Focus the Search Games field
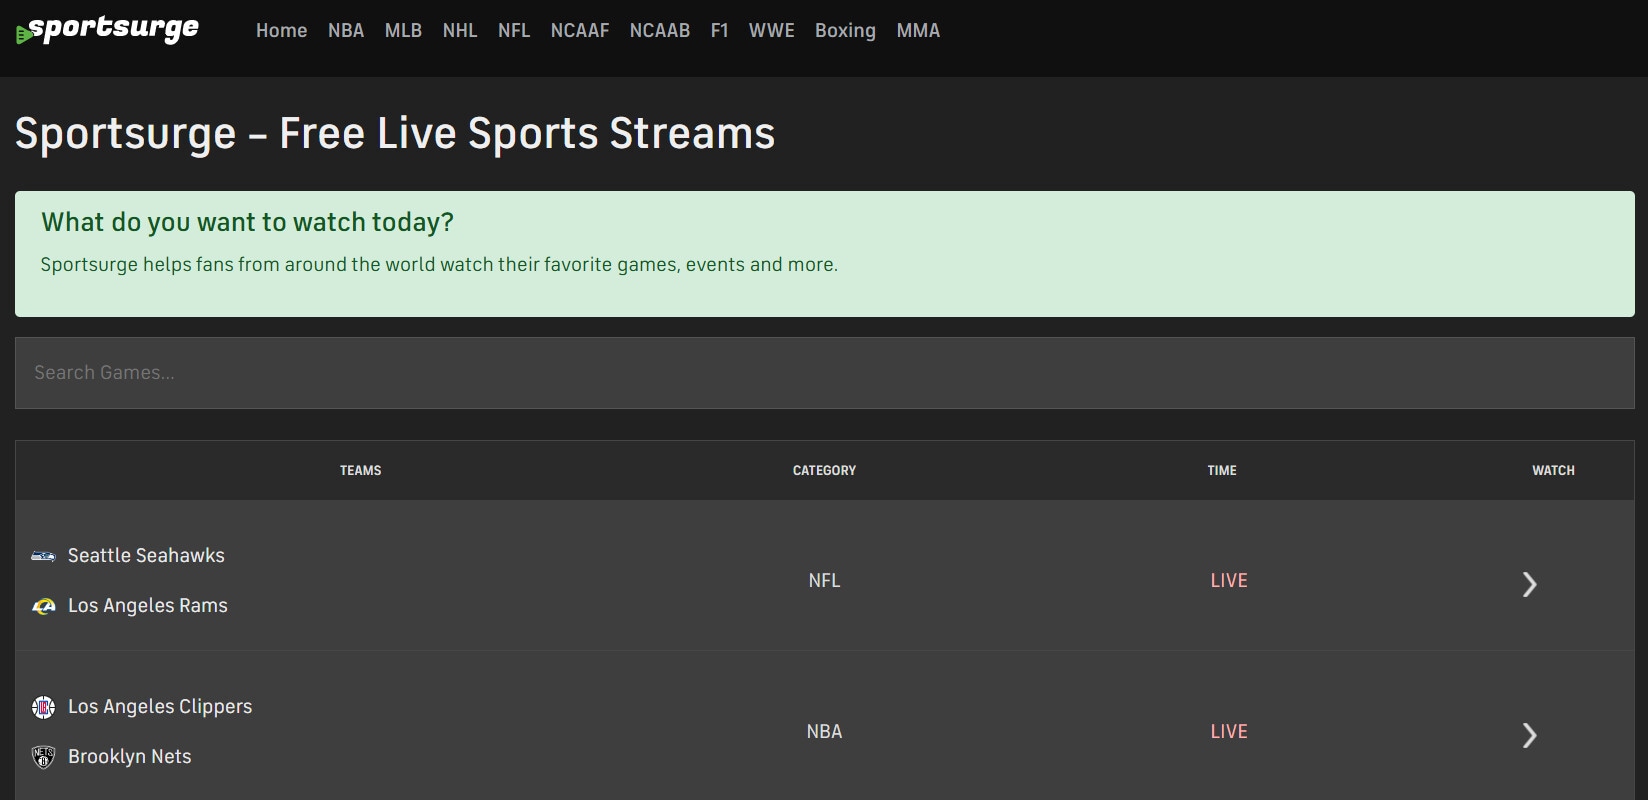The height and width of the screenshot is (800, 1648). tap(824, 373)
